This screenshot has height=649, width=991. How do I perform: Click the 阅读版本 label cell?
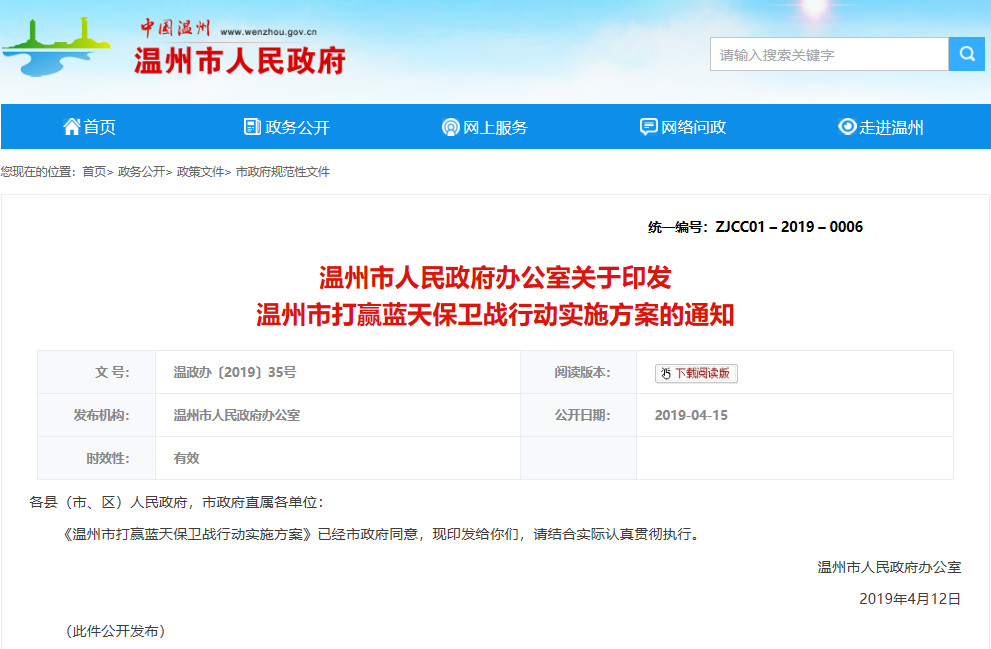click(578, 372)
